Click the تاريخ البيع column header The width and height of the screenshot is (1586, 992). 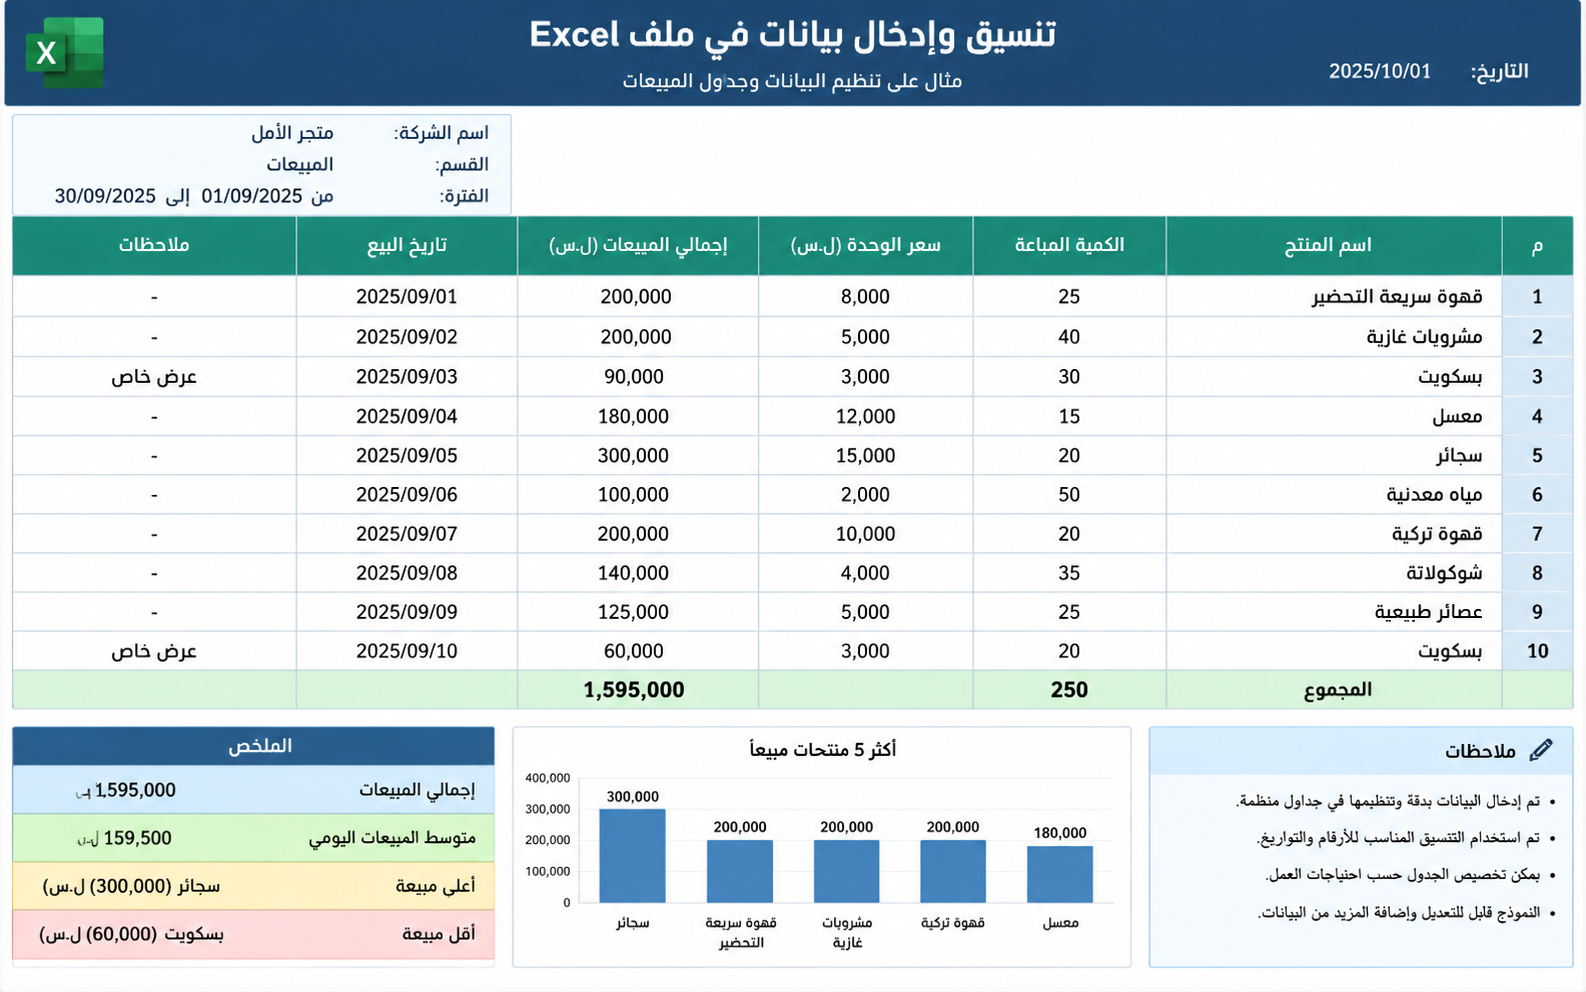[x=407, y=246]
